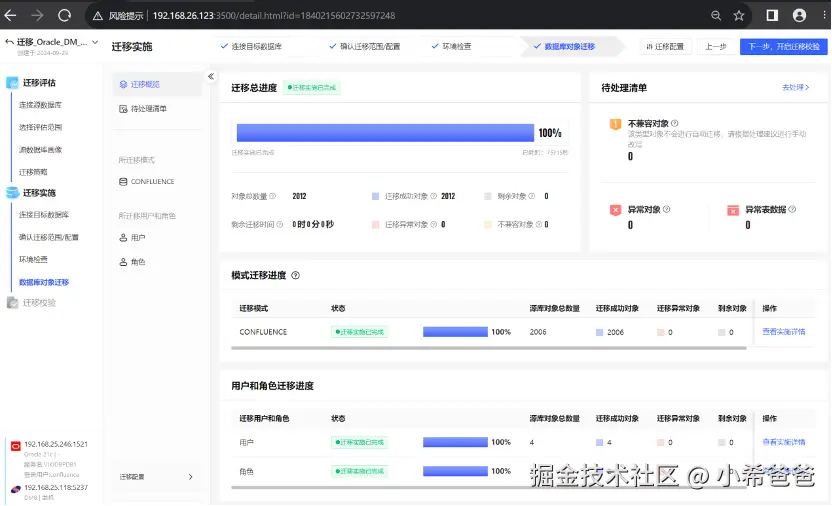Viewport: 832px width, 506px height.
Task: Click the security warning triangle icon
Action: click(x=98, y=16)
